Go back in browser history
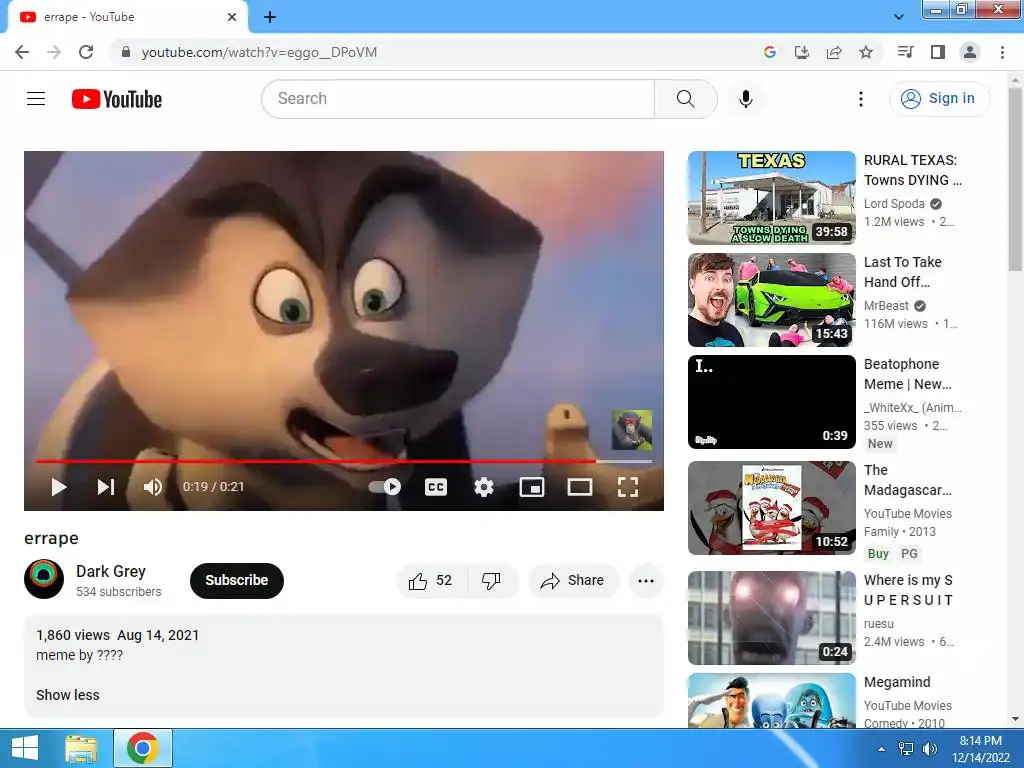The image size is (1024, 768). pyautogui.click(x=22, y=52)
